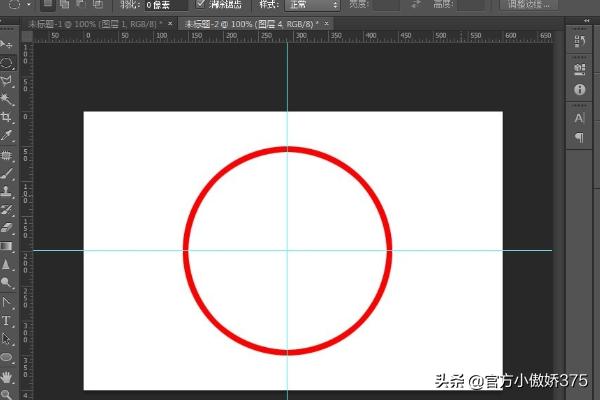Click the Intersect with Selection icon
This screenshot has height=400, width=600.
[x=98, y=4]
